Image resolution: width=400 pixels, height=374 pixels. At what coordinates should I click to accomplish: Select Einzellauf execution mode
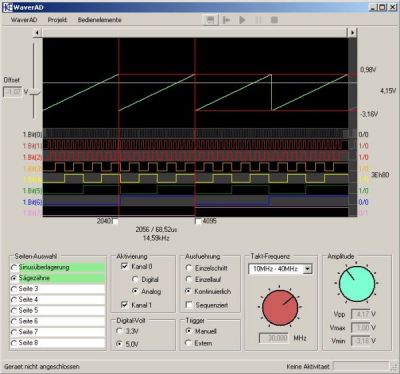tap(189, 279)
